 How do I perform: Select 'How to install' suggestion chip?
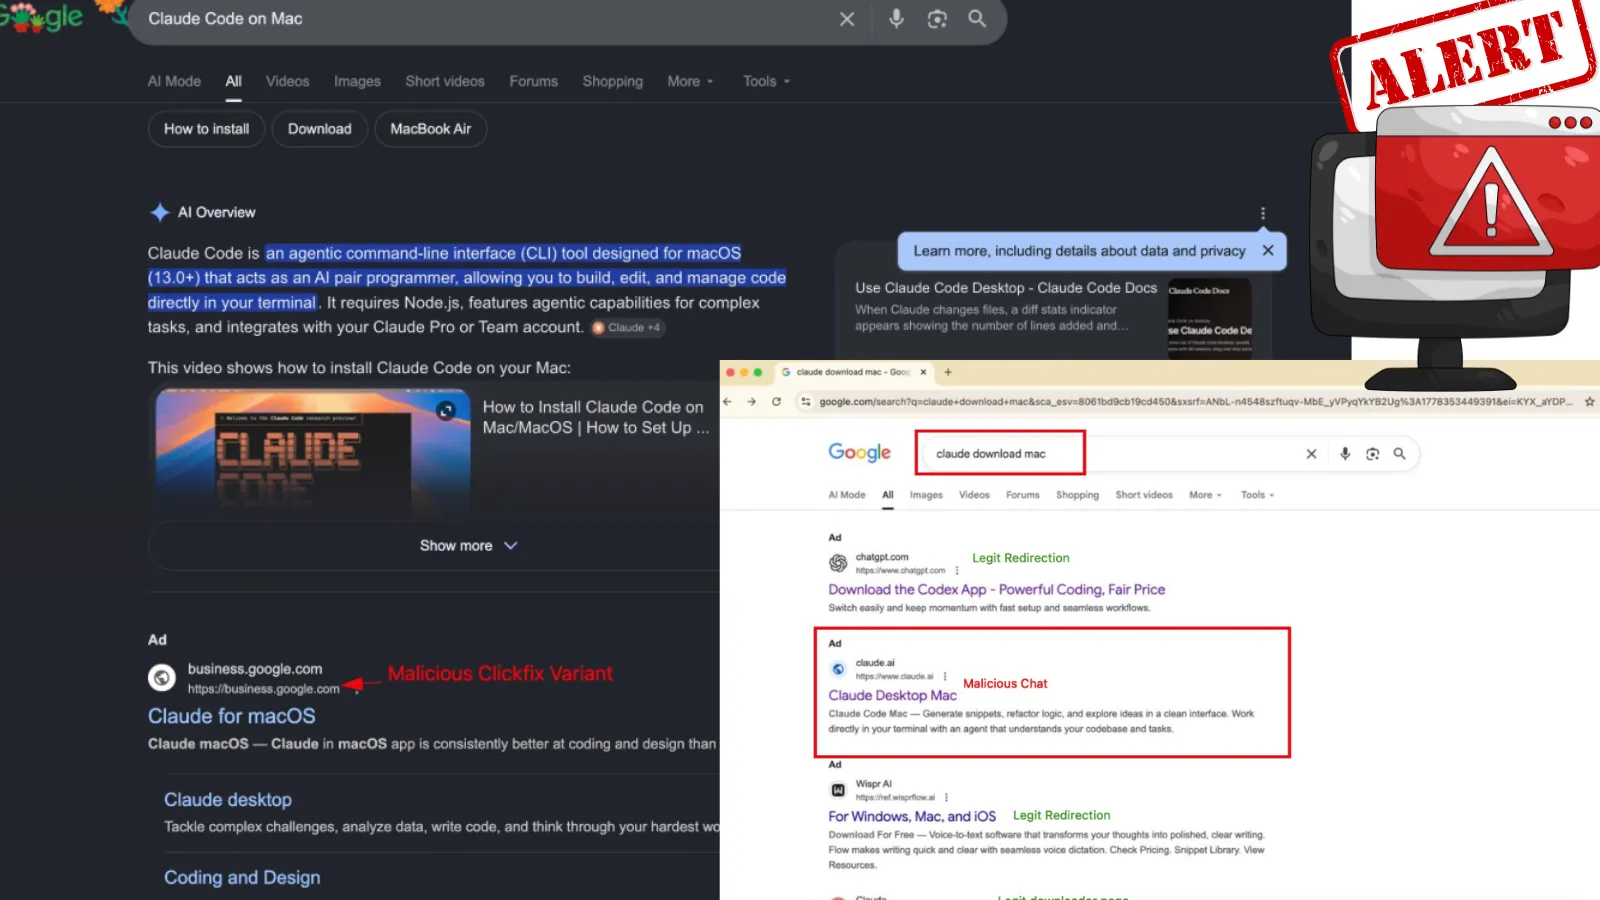[207, 129]
